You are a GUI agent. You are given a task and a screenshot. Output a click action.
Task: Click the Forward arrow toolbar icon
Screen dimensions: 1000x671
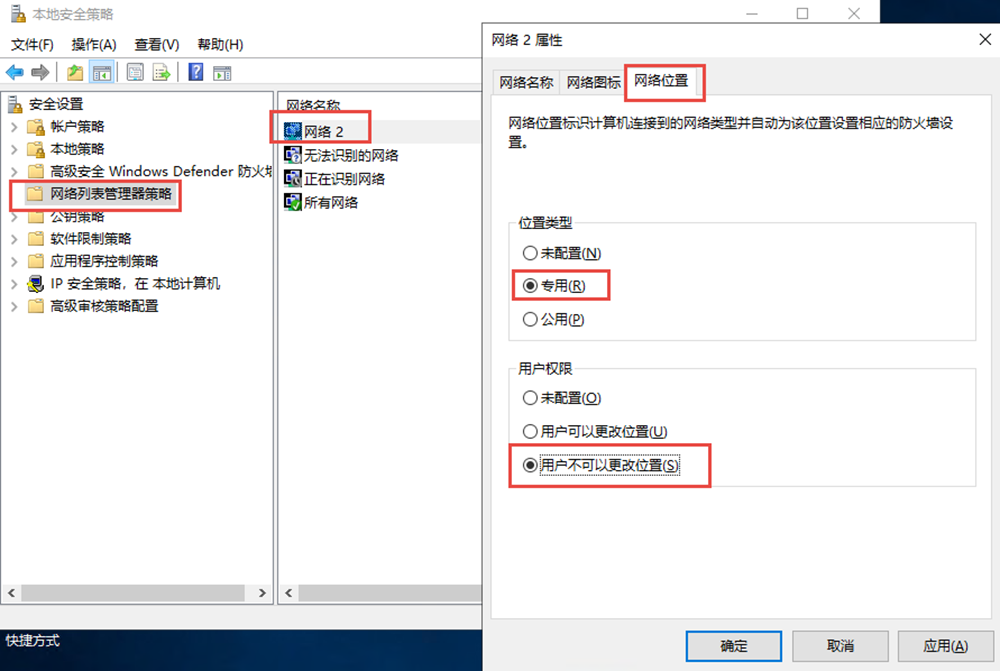pyautogui.click(x=40, y=73)
